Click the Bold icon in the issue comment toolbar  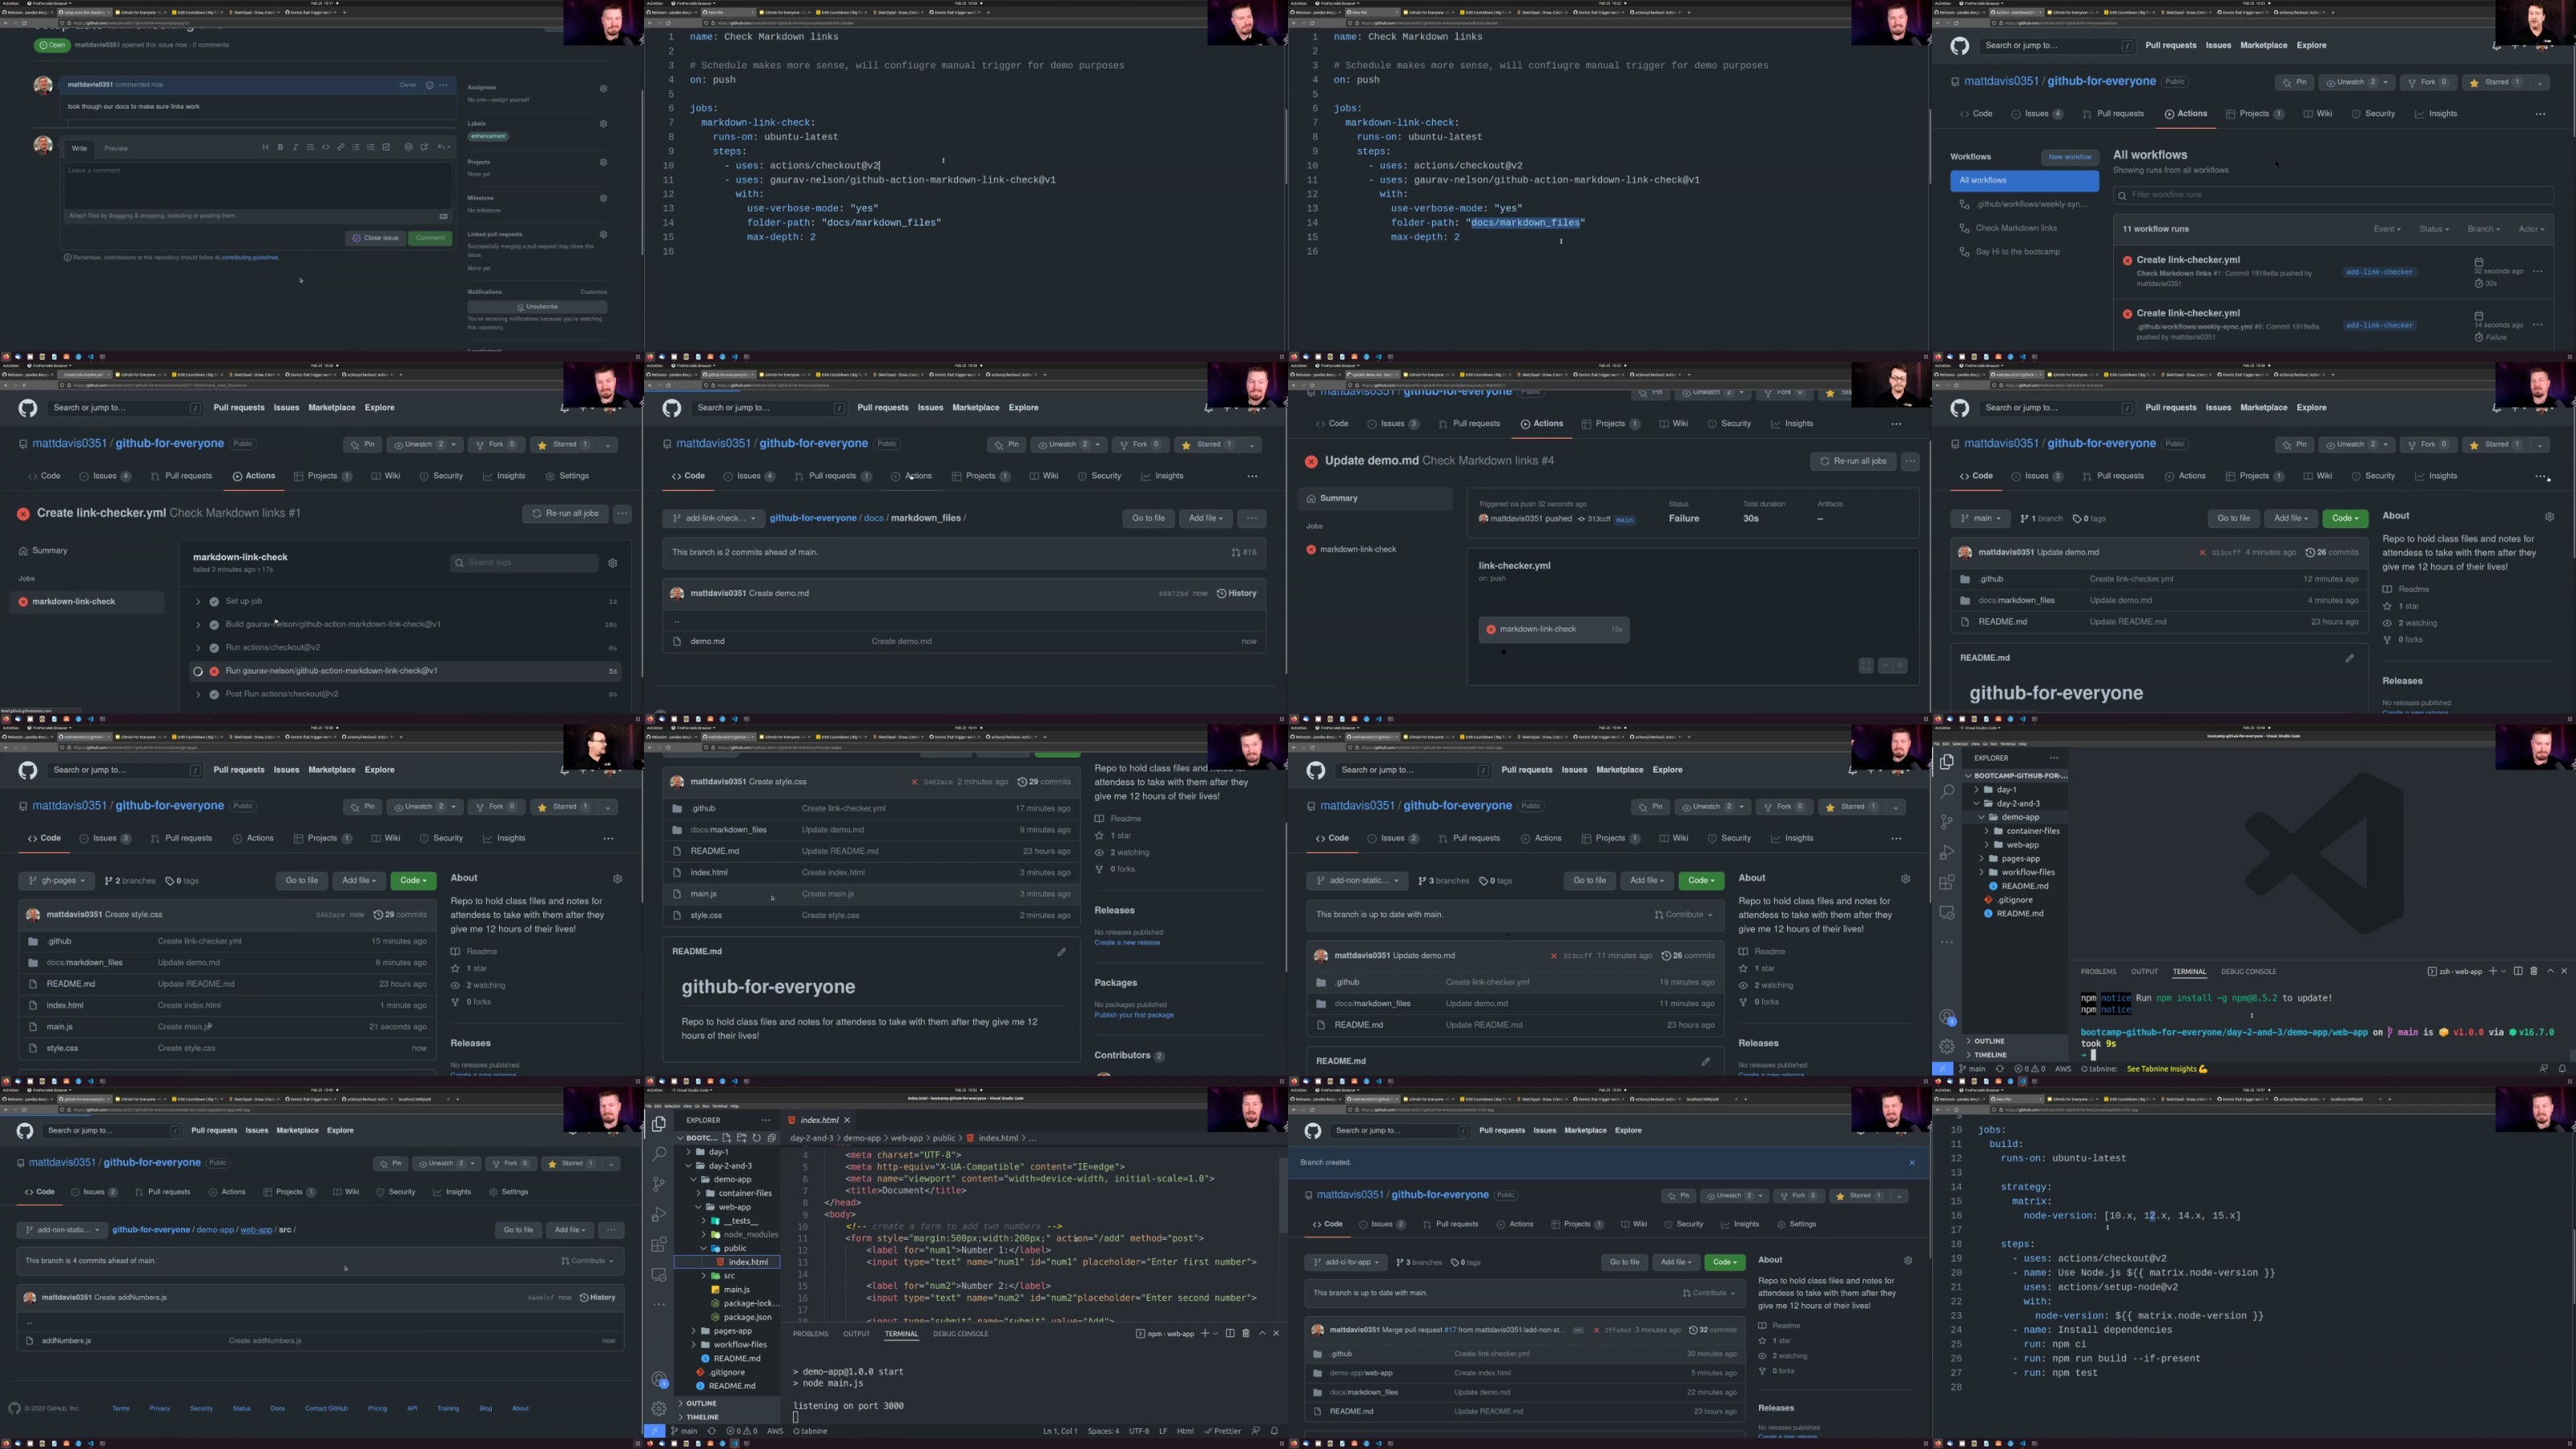coord(280,147)
